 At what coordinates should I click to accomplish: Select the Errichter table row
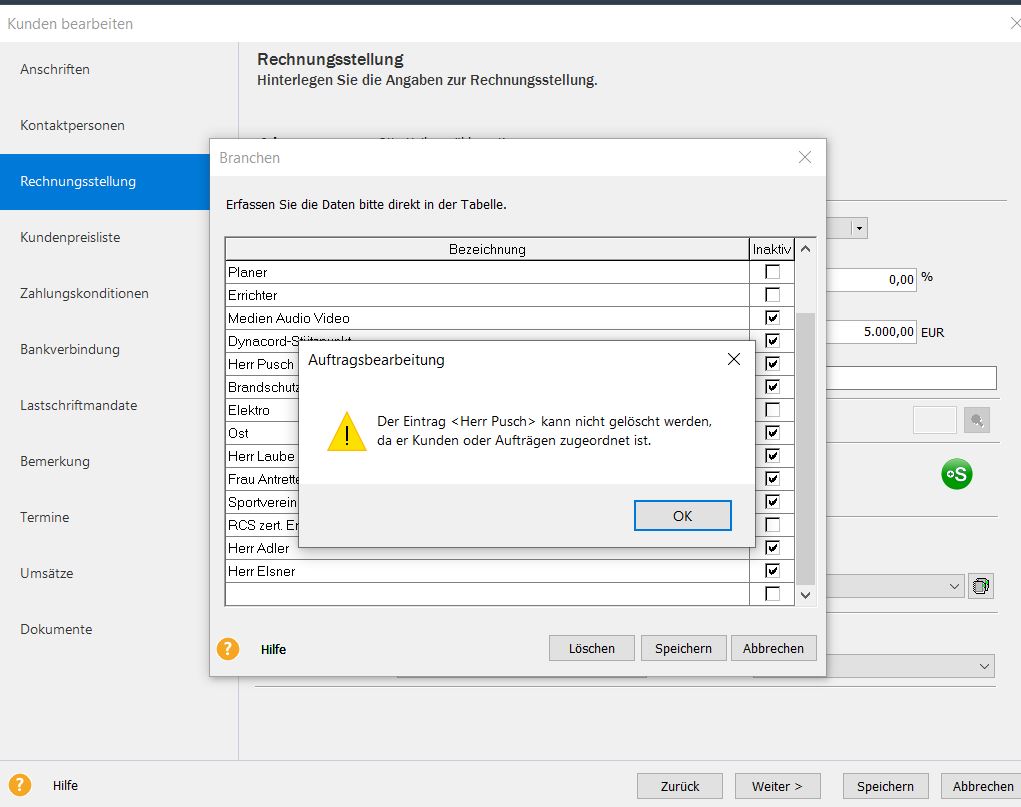point(487,295)
